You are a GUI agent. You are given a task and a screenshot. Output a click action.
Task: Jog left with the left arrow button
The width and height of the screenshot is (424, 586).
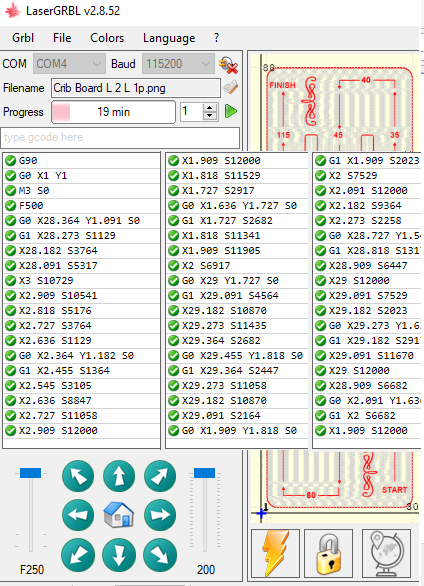pos(78,515)
